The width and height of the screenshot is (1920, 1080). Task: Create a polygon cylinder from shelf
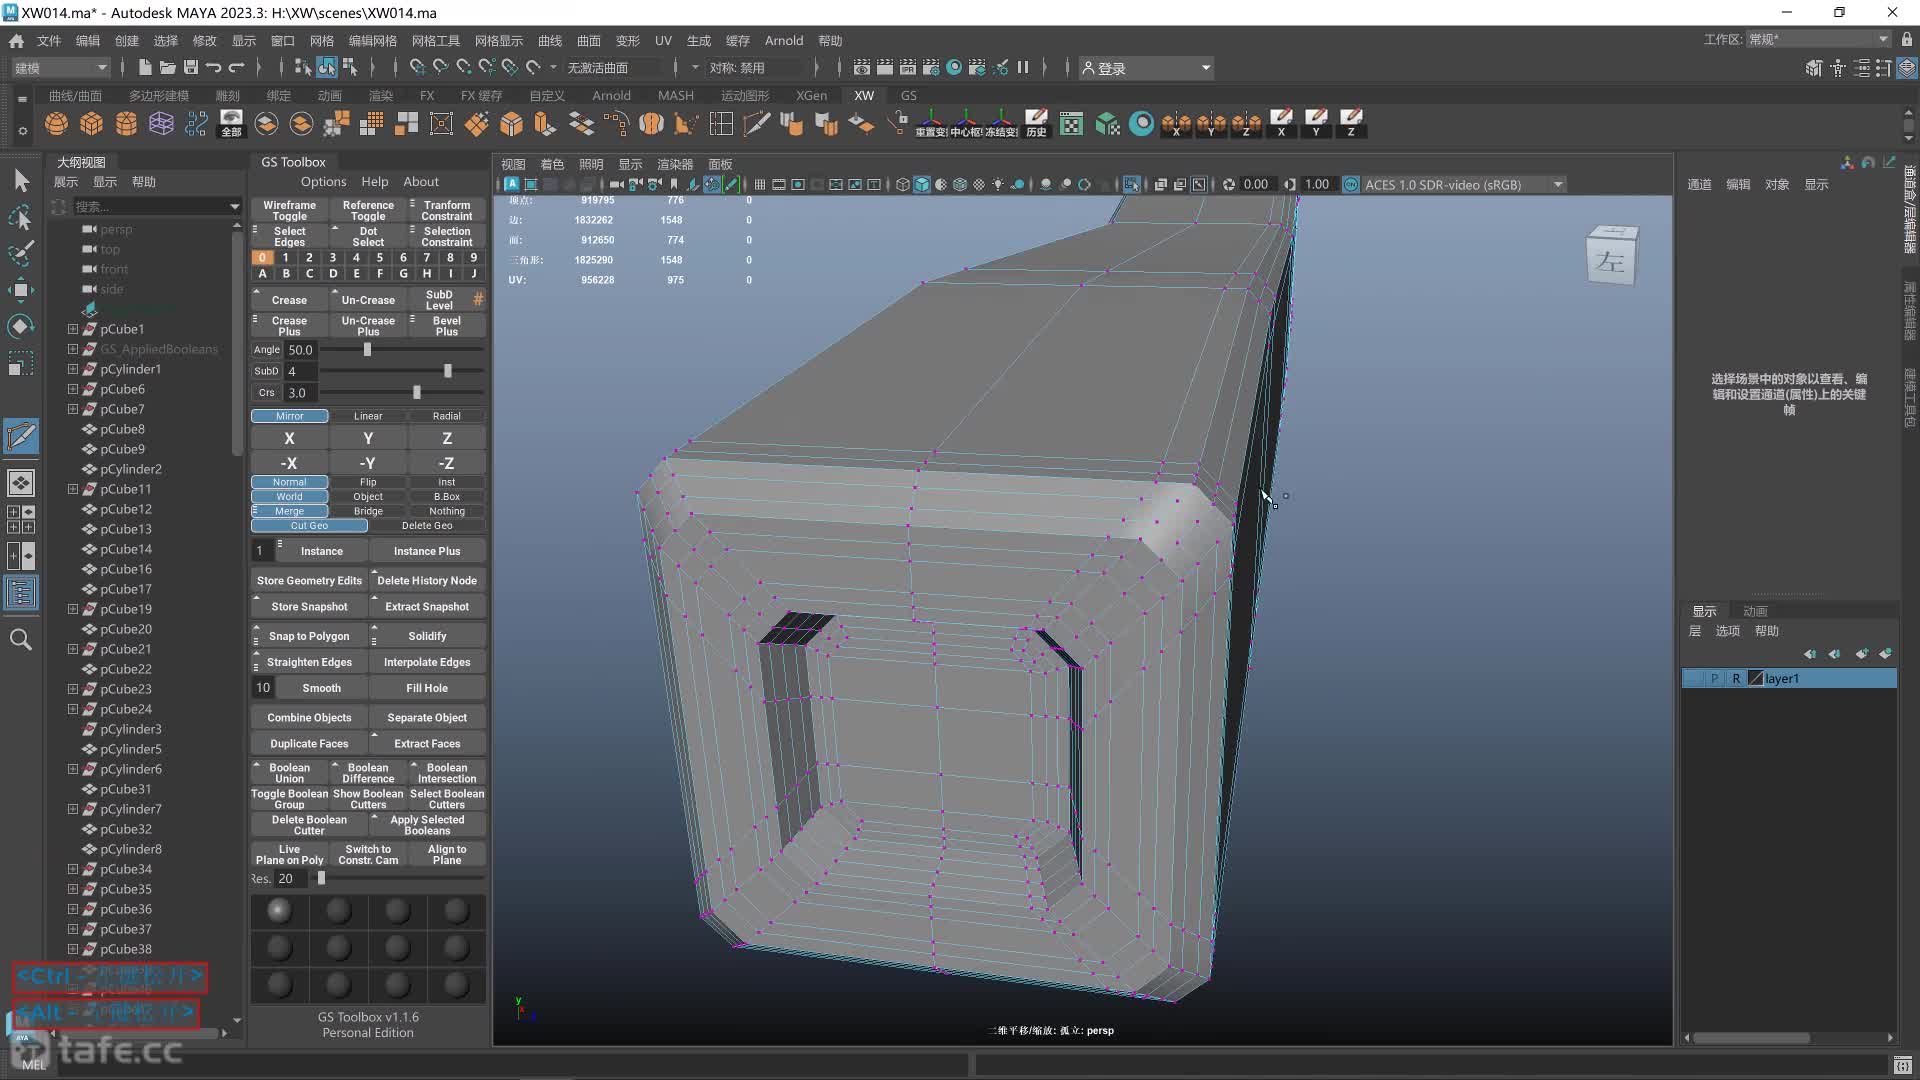click(x=126, y=124)
